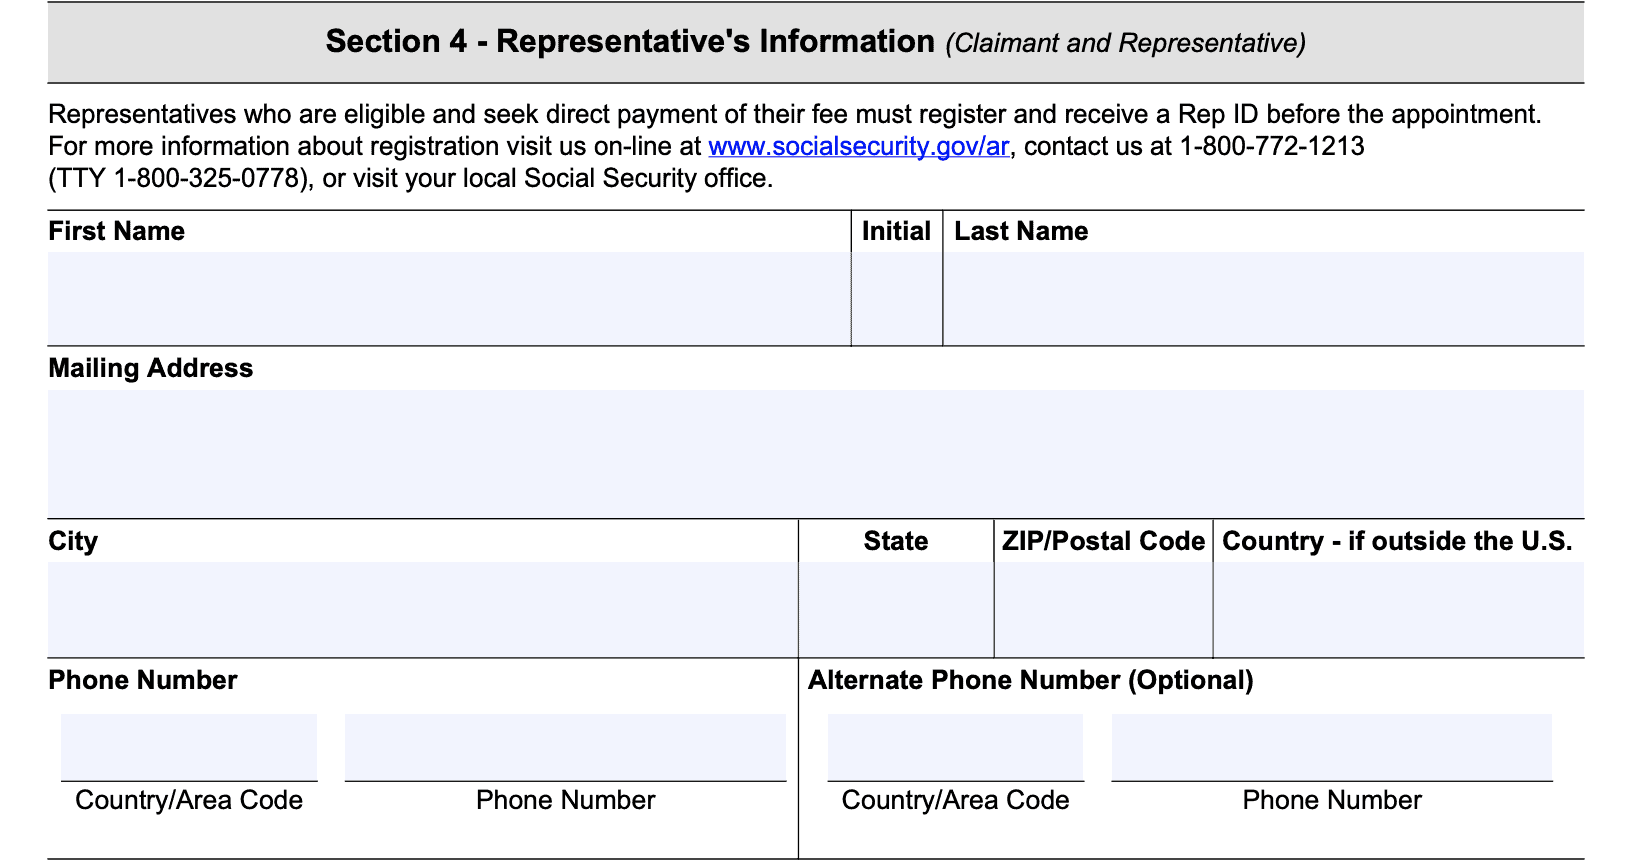The width and height of the screenshot is (1632, 860).
Task: Click the Alternate Phone Number (Optional) label
Action: 1030,680
